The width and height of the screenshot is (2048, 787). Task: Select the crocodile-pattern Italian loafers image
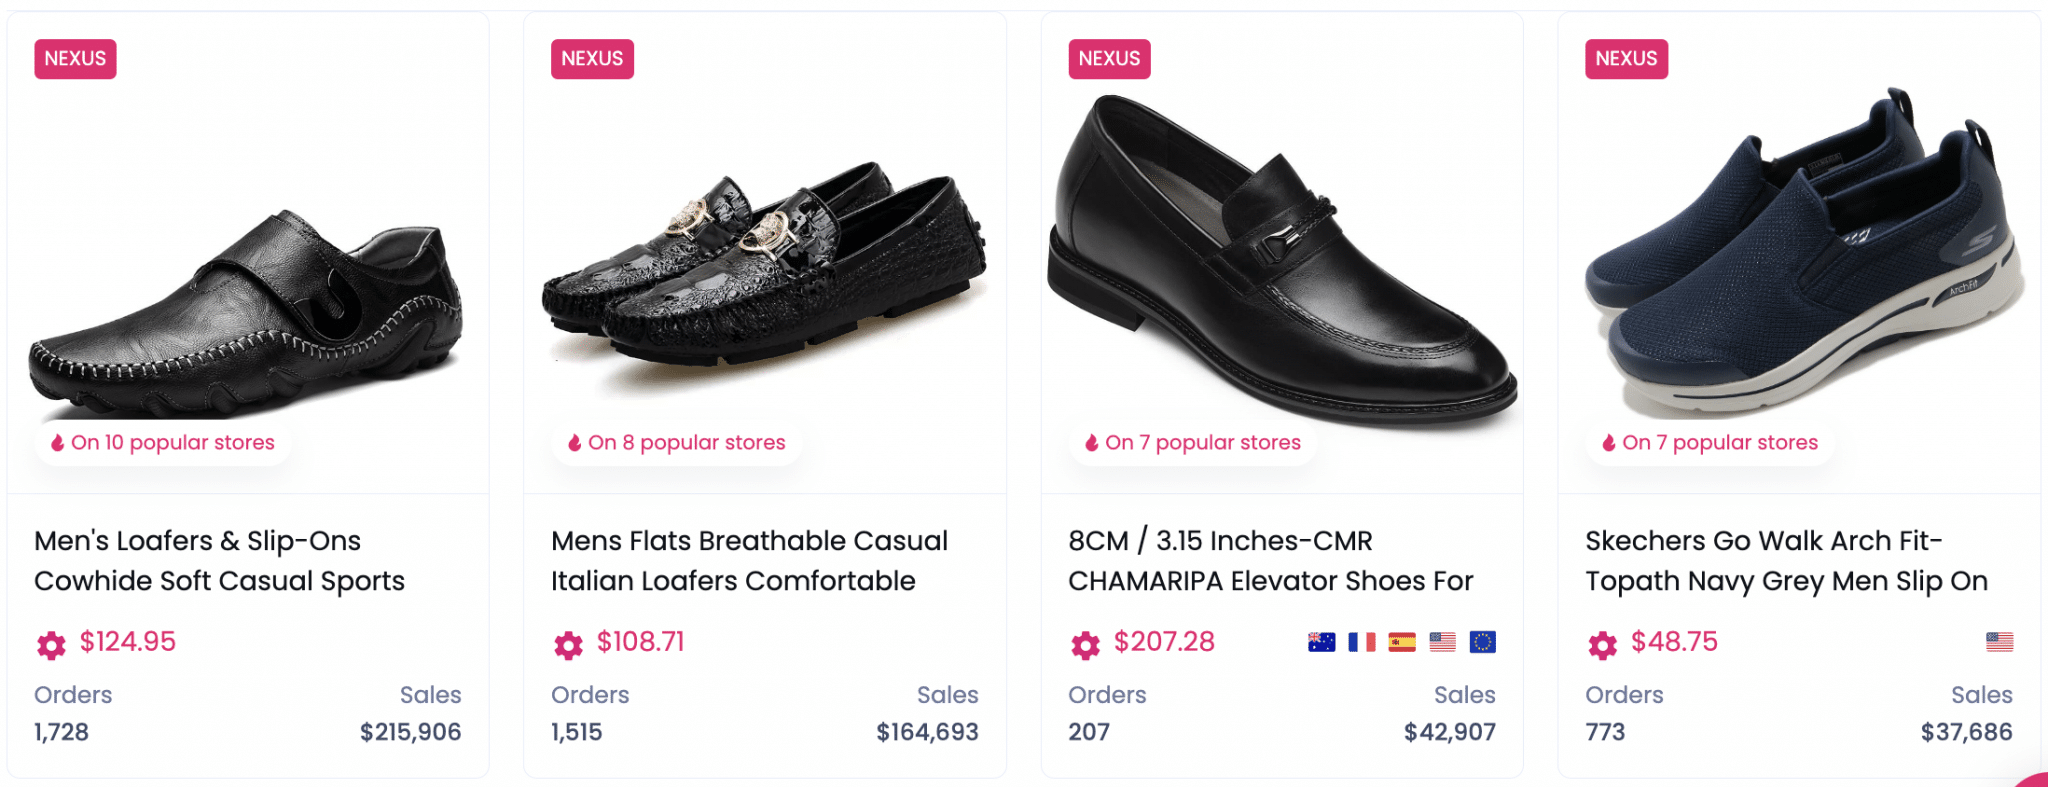[x=765, y=270]
